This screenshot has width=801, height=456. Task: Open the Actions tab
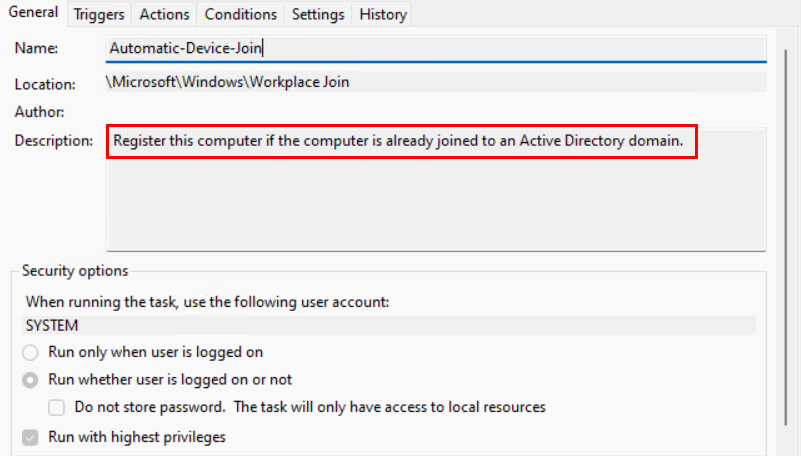pos(163,14)
